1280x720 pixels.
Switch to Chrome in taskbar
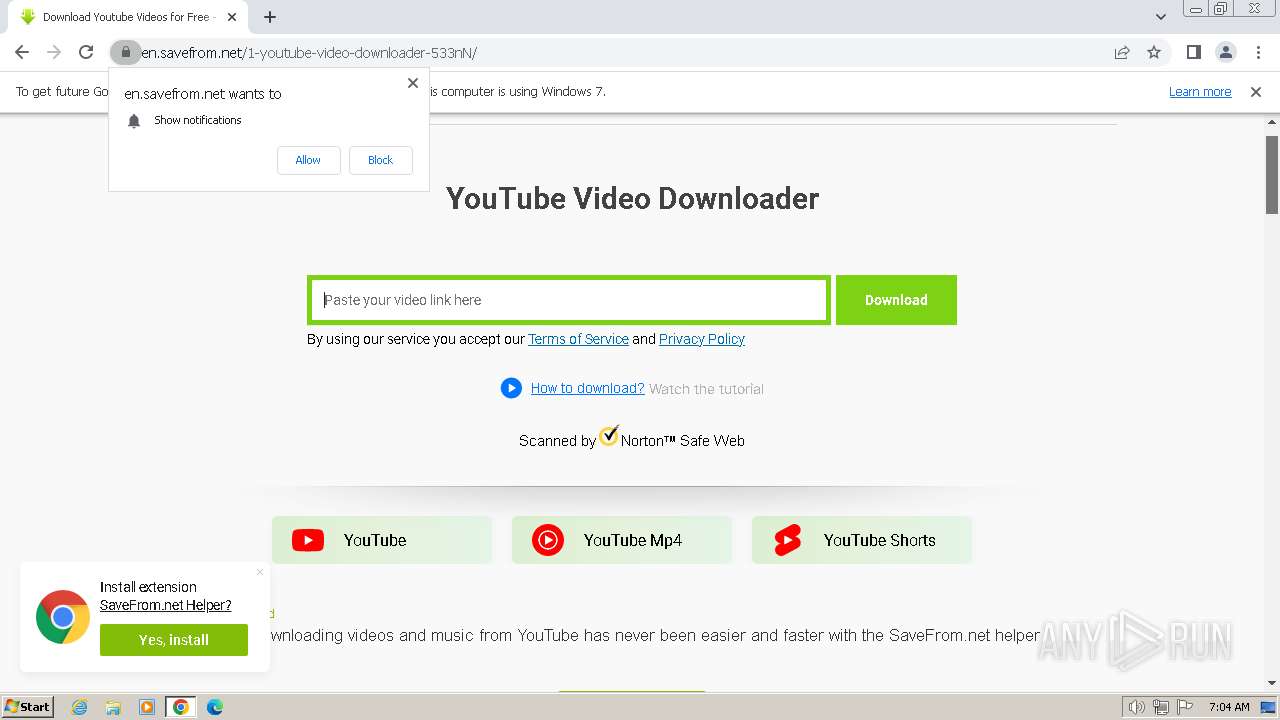181,707
